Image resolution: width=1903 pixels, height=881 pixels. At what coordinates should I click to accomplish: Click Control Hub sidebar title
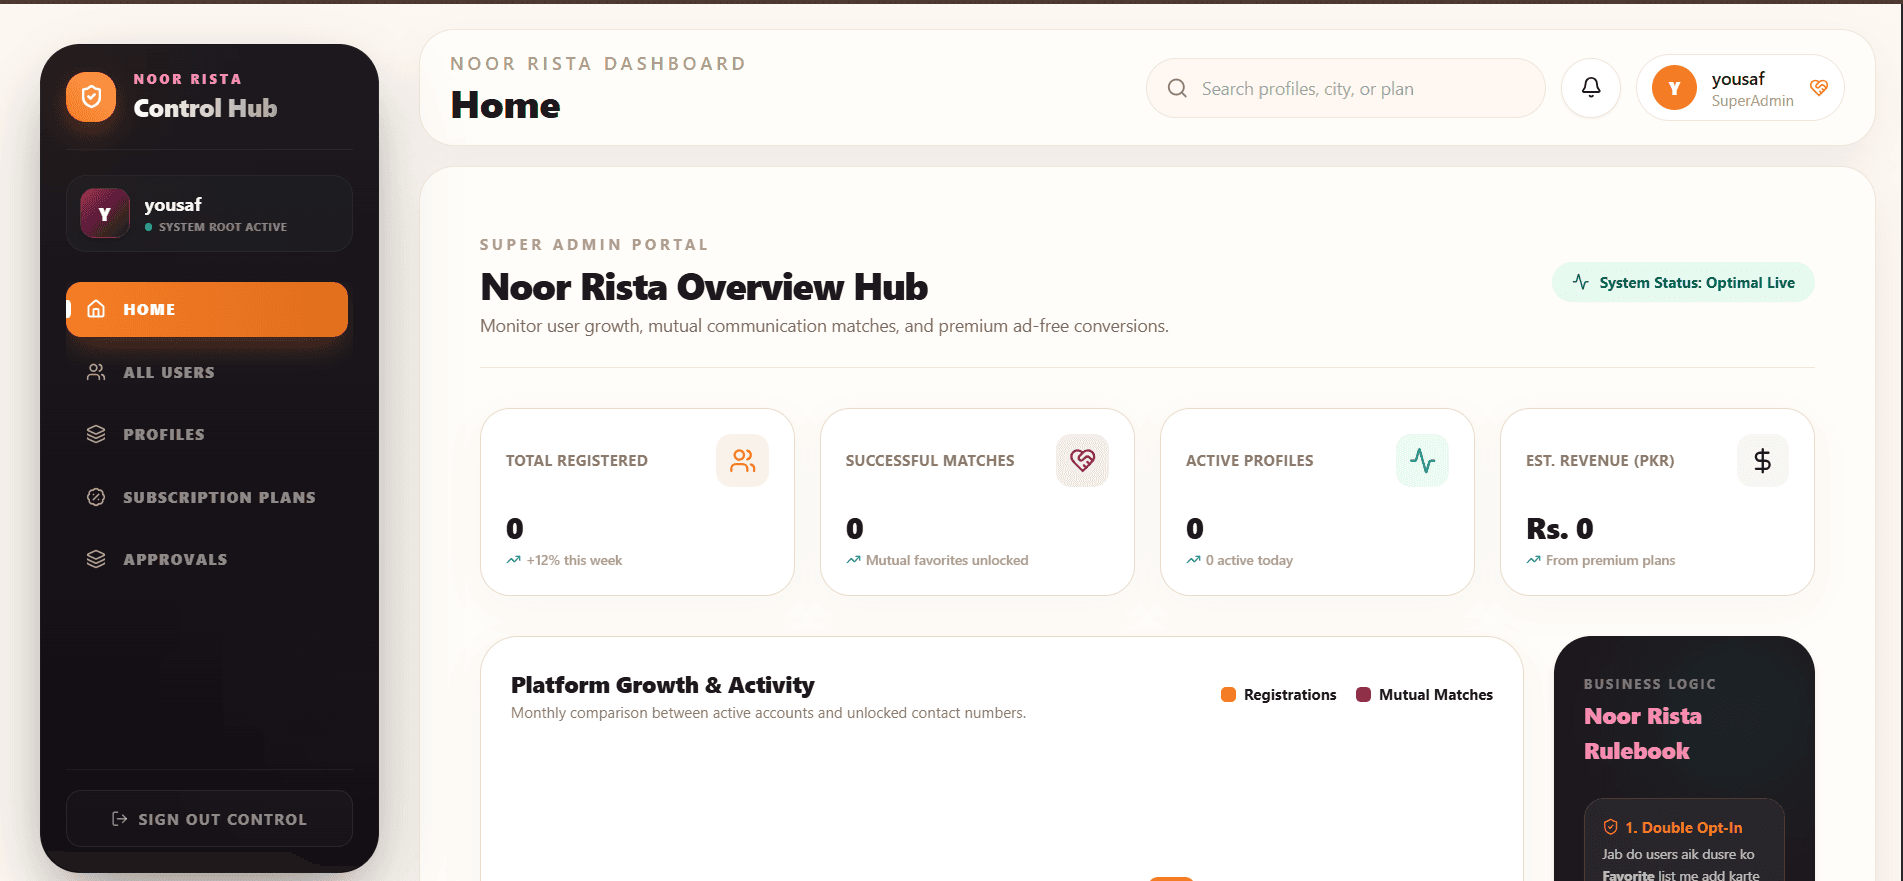coord(206,108)
